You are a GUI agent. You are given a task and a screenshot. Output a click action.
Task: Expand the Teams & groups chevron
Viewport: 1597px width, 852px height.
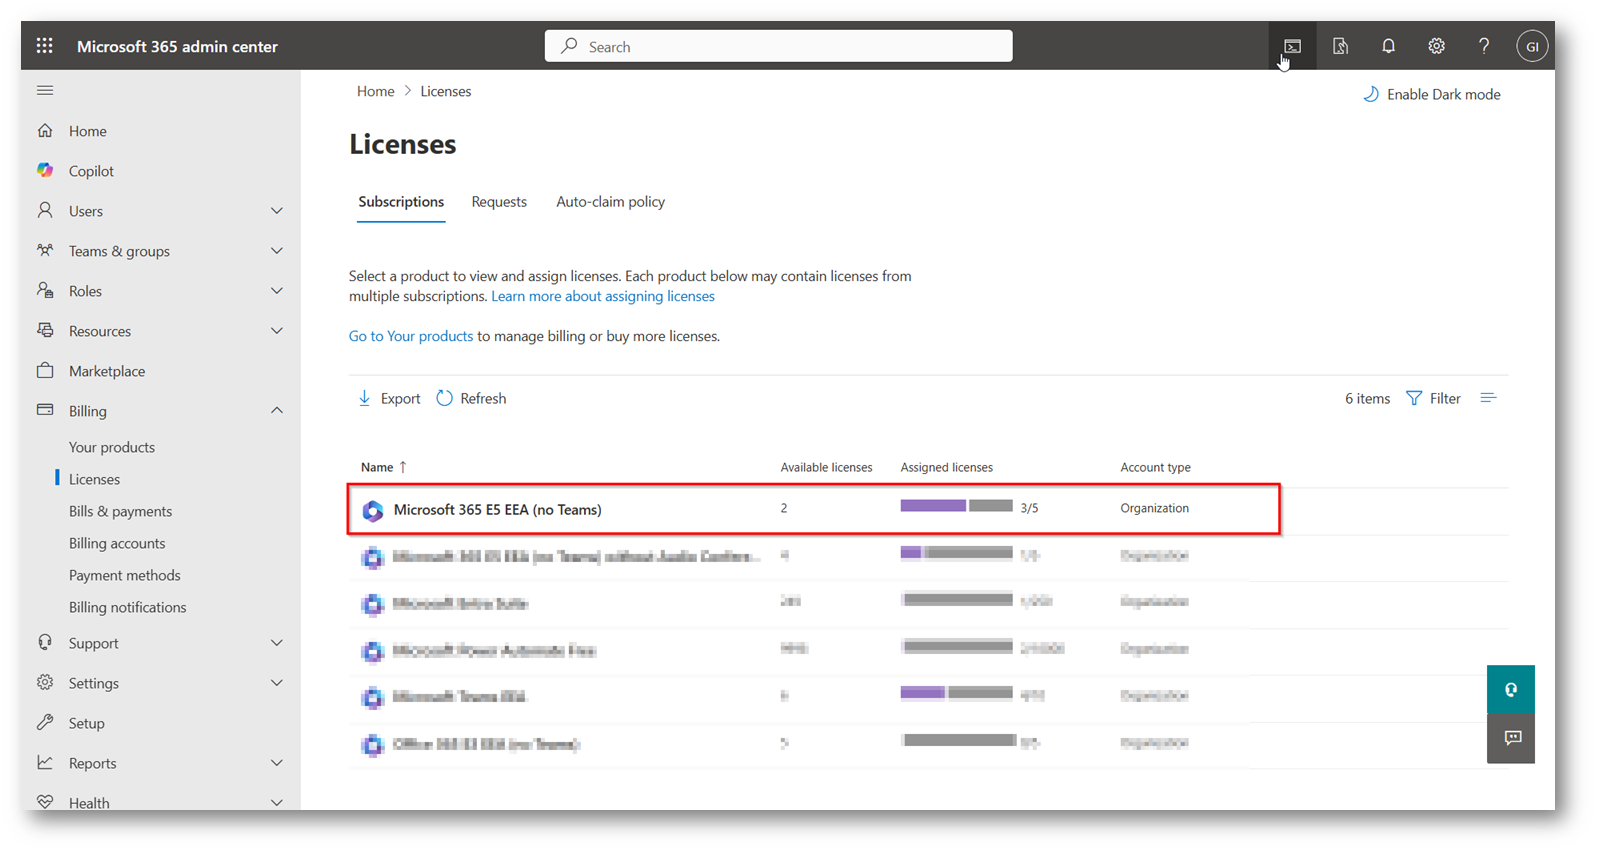[277, 251]
